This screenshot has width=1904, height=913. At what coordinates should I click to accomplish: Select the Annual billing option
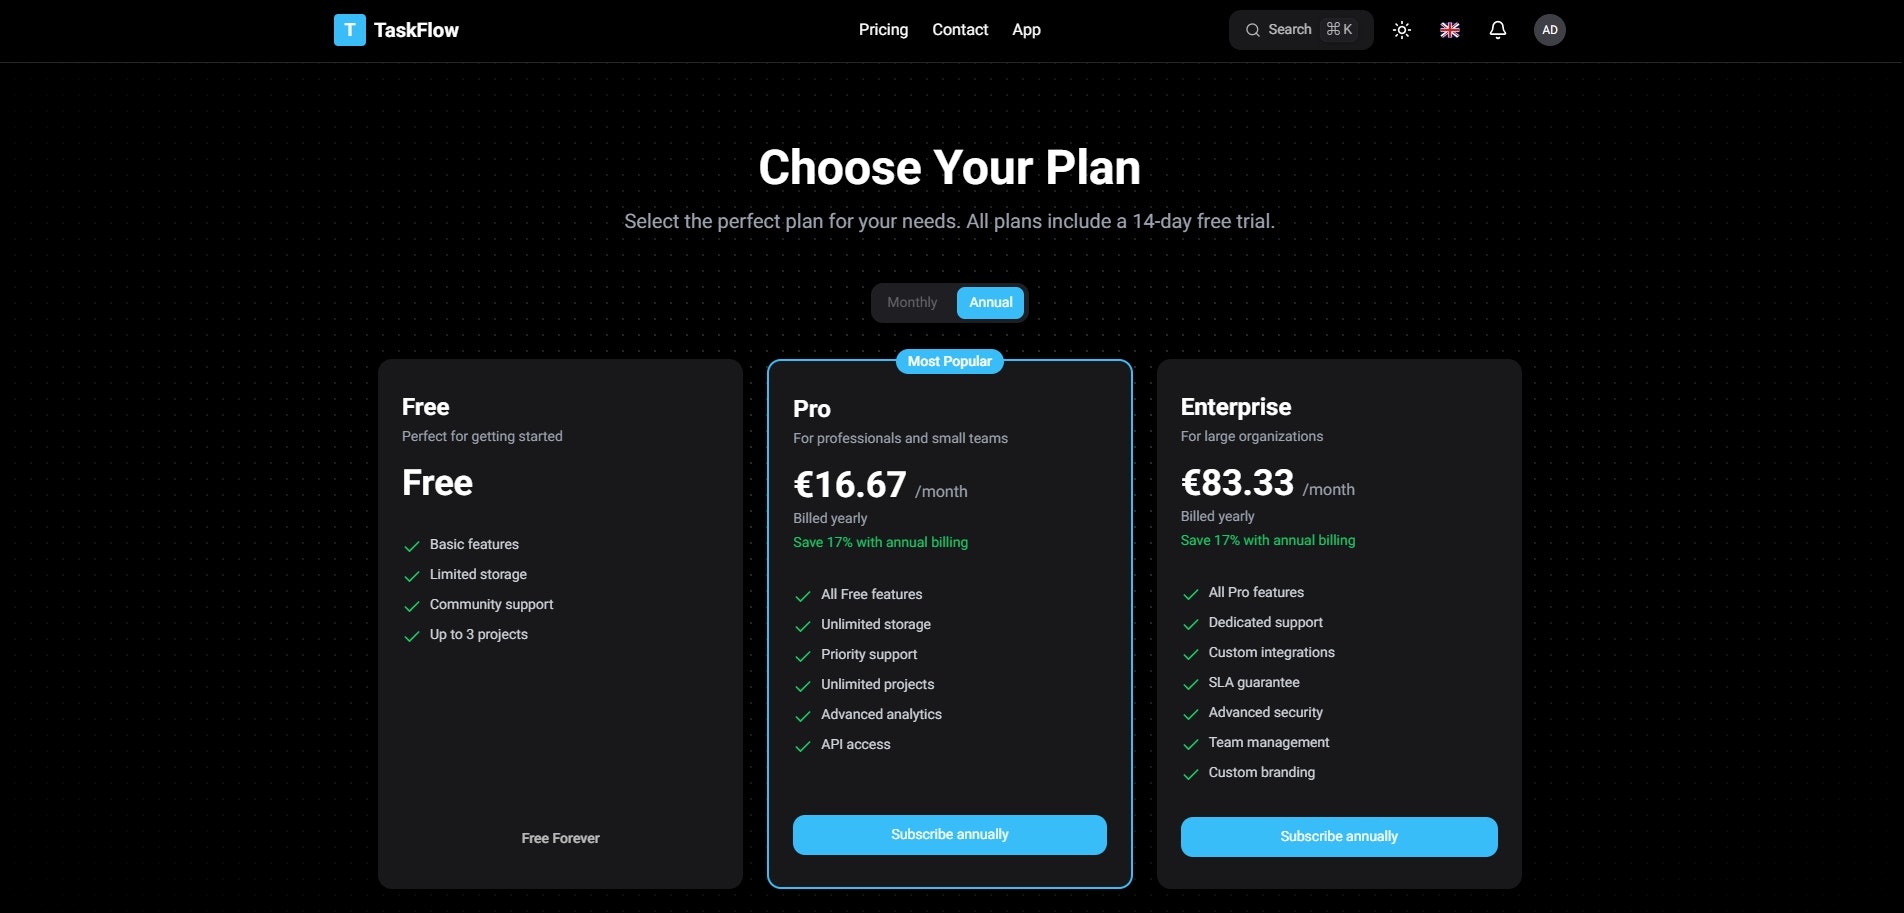pyautogui.click(x=989, y=302)
